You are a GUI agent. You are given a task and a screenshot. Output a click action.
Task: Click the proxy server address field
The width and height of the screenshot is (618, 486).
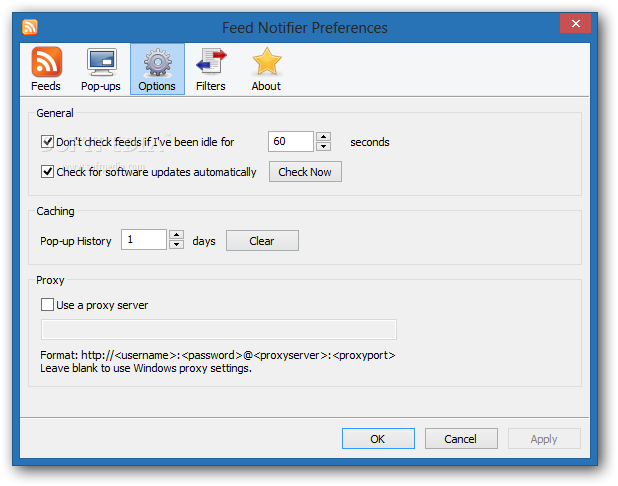click(x=219, y=330)
